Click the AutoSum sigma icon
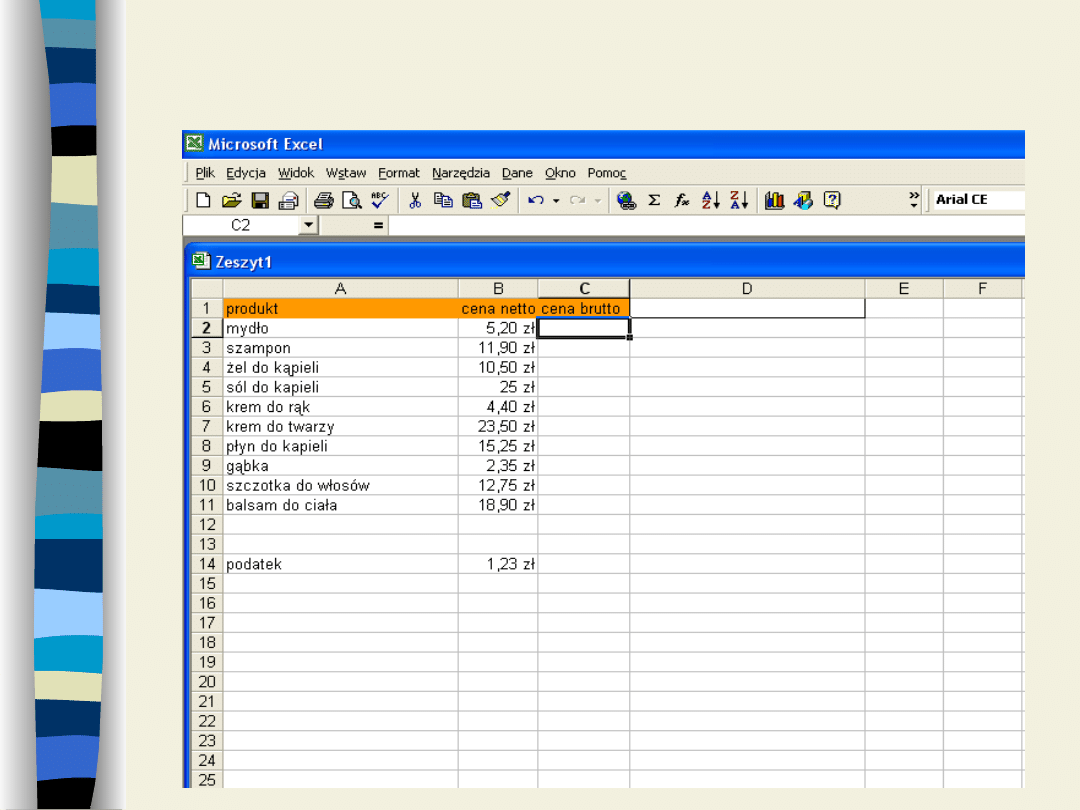The width and height of the screenshot is (1080, 810). (x=654, y=200)
